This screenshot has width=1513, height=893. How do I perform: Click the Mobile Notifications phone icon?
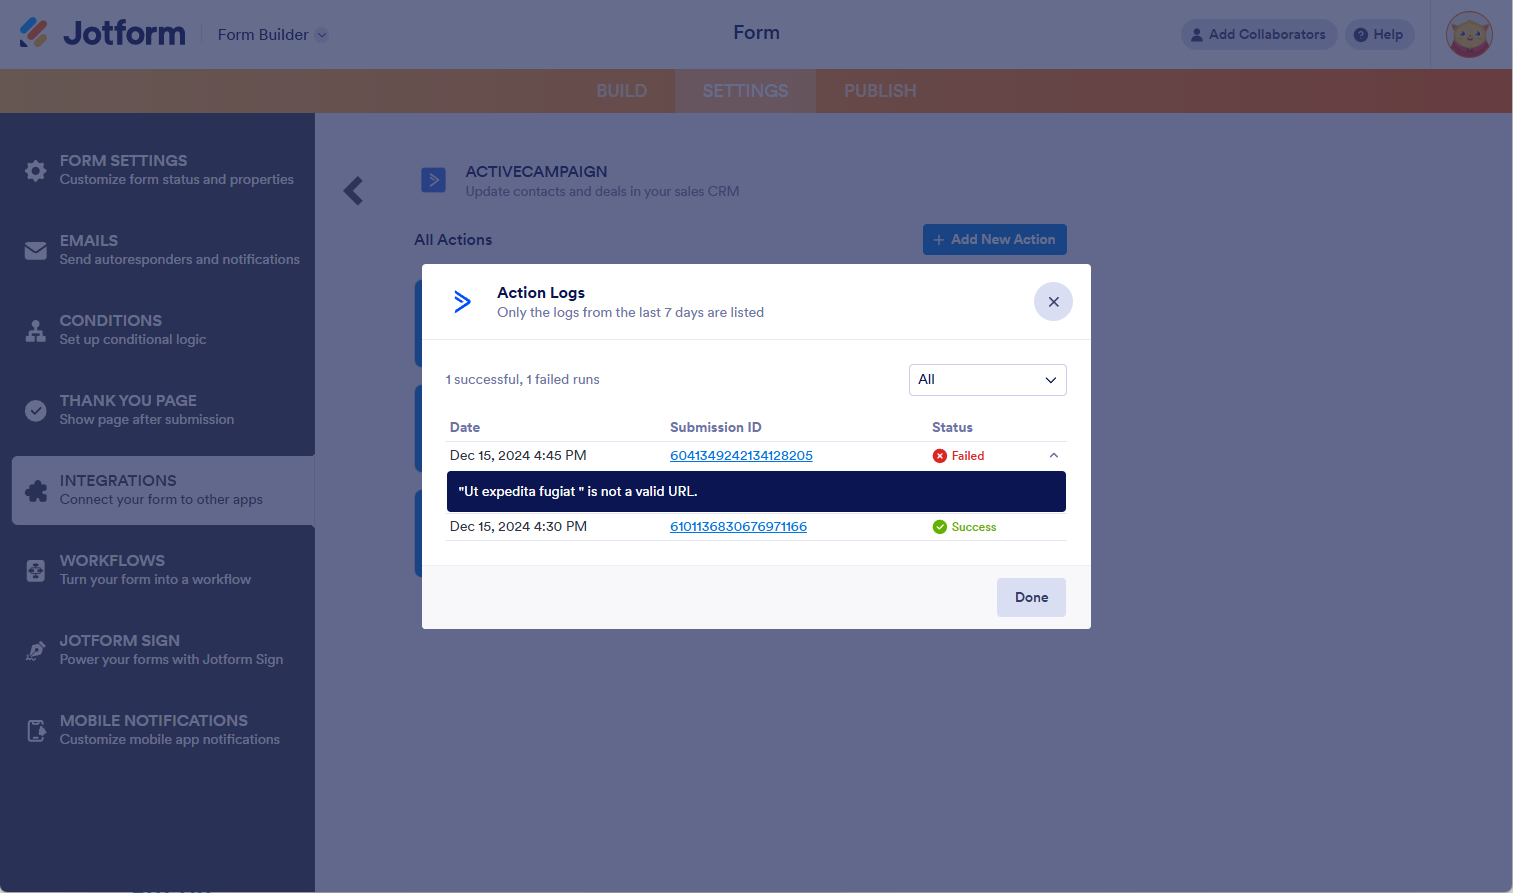coord(36,731)
